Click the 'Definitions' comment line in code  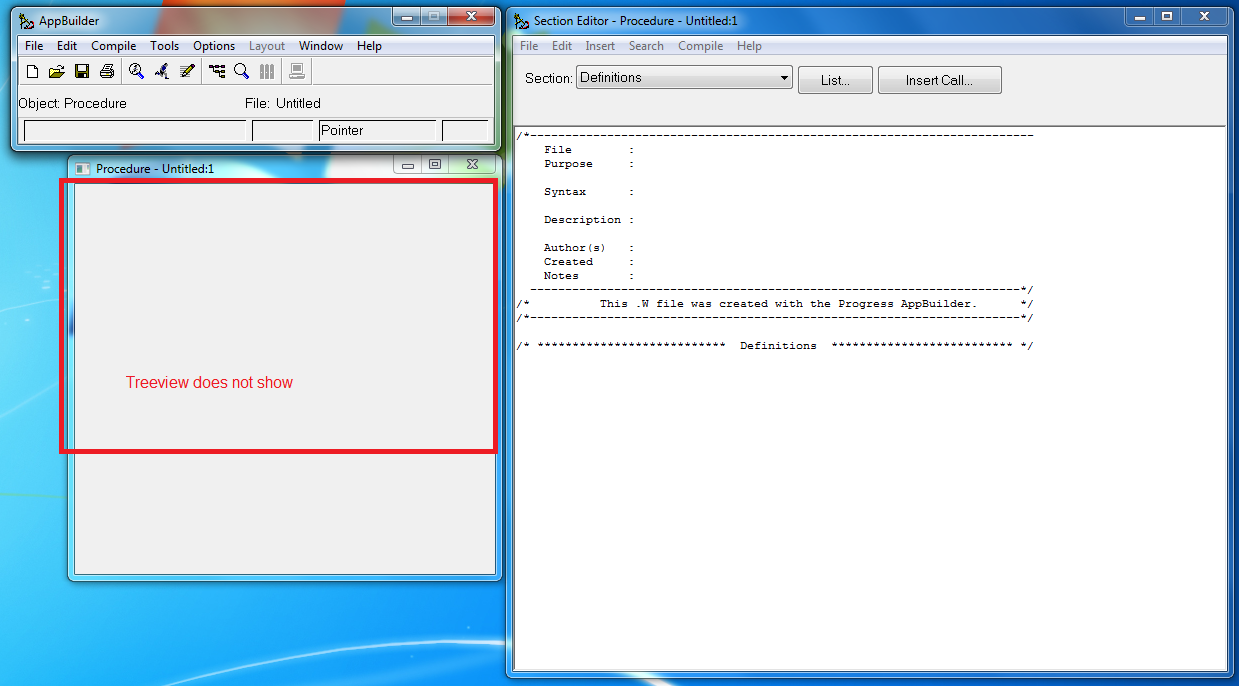point(775,346)
